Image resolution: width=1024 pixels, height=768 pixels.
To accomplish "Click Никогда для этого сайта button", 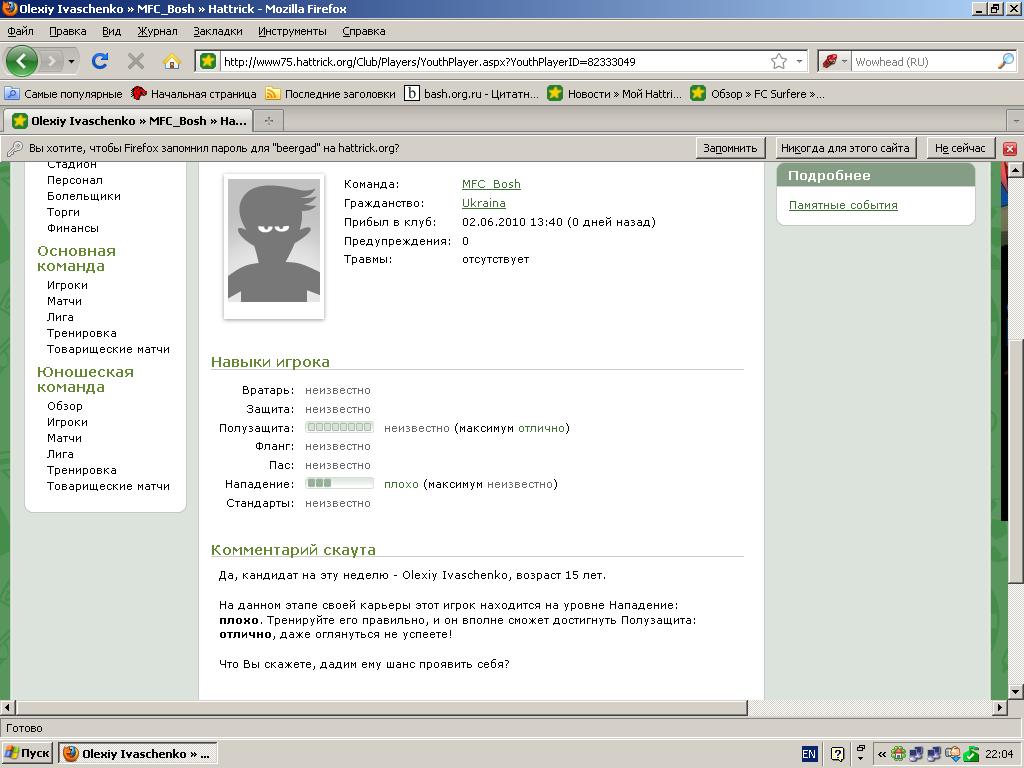I will [845, 148].
